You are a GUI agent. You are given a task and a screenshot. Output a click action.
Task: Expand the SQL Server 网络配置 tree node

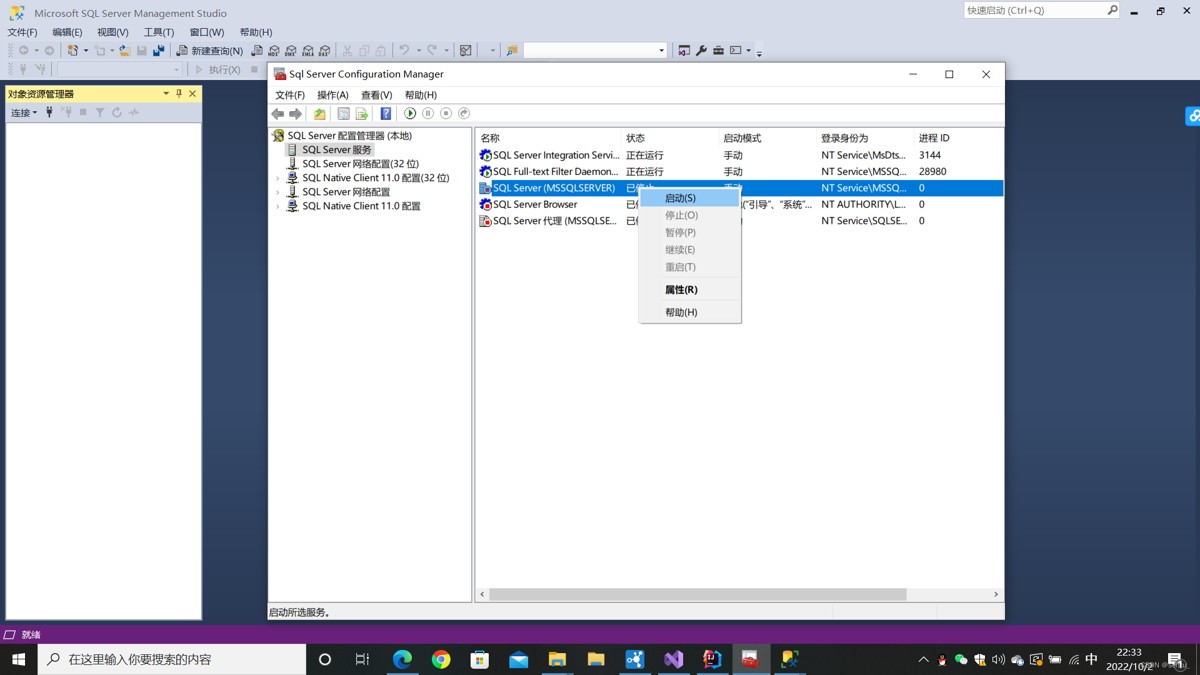[x=278, y=192]
